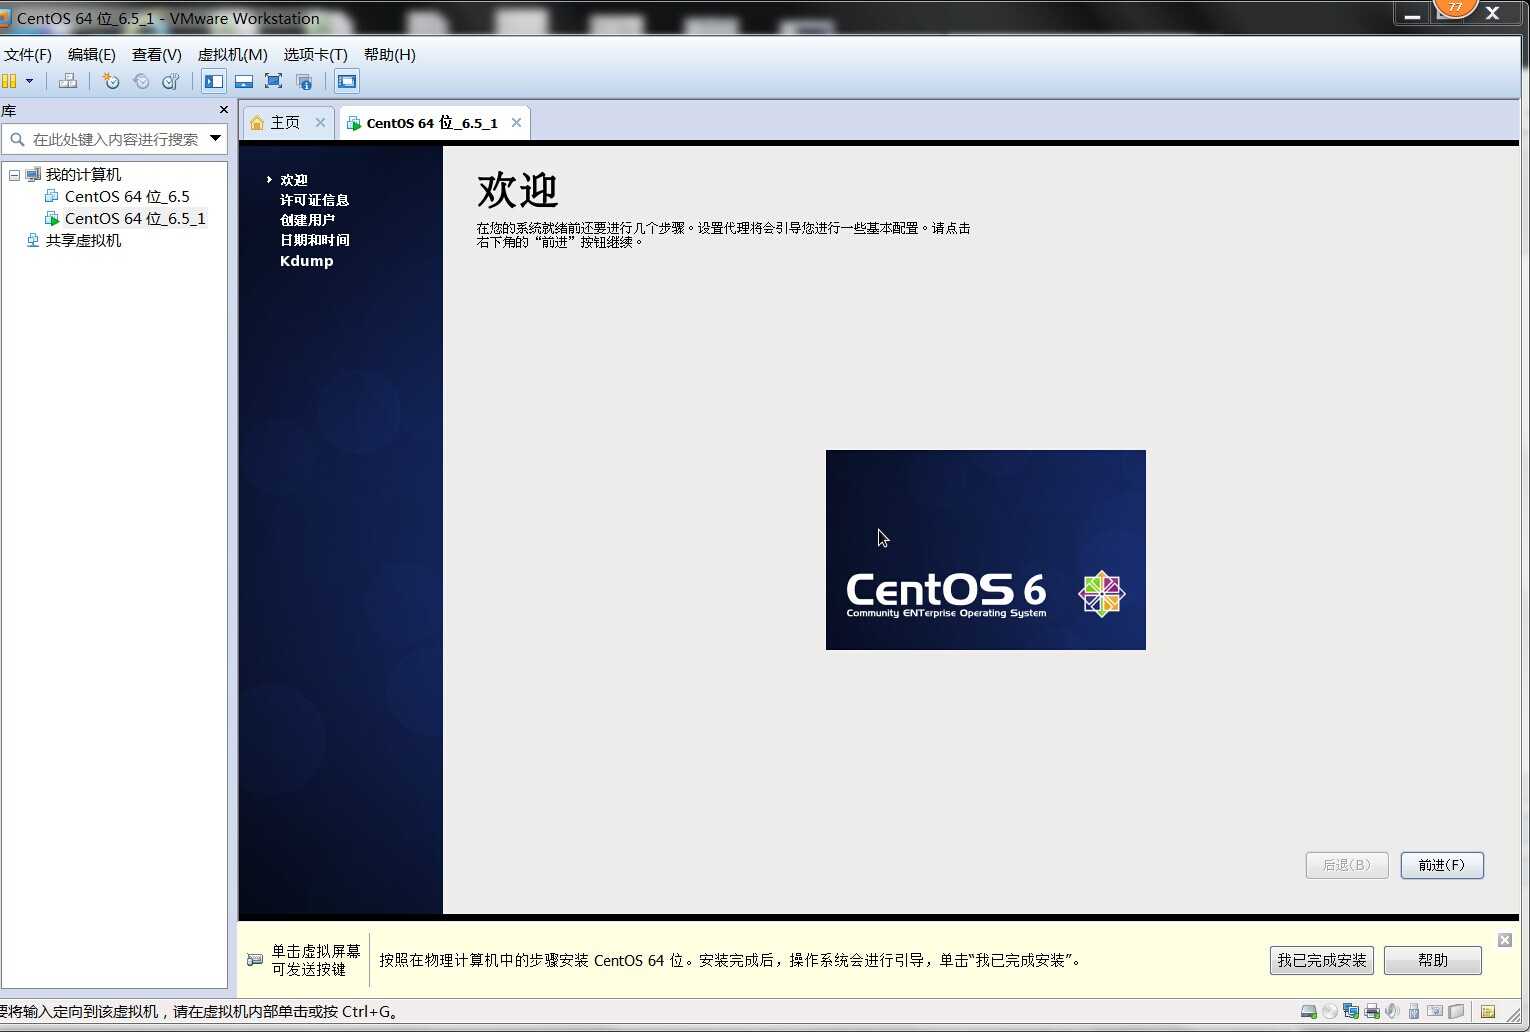Open the 查看(V) menu
The height and width of the screenshot is (1032, 1530).
[157, 54]
